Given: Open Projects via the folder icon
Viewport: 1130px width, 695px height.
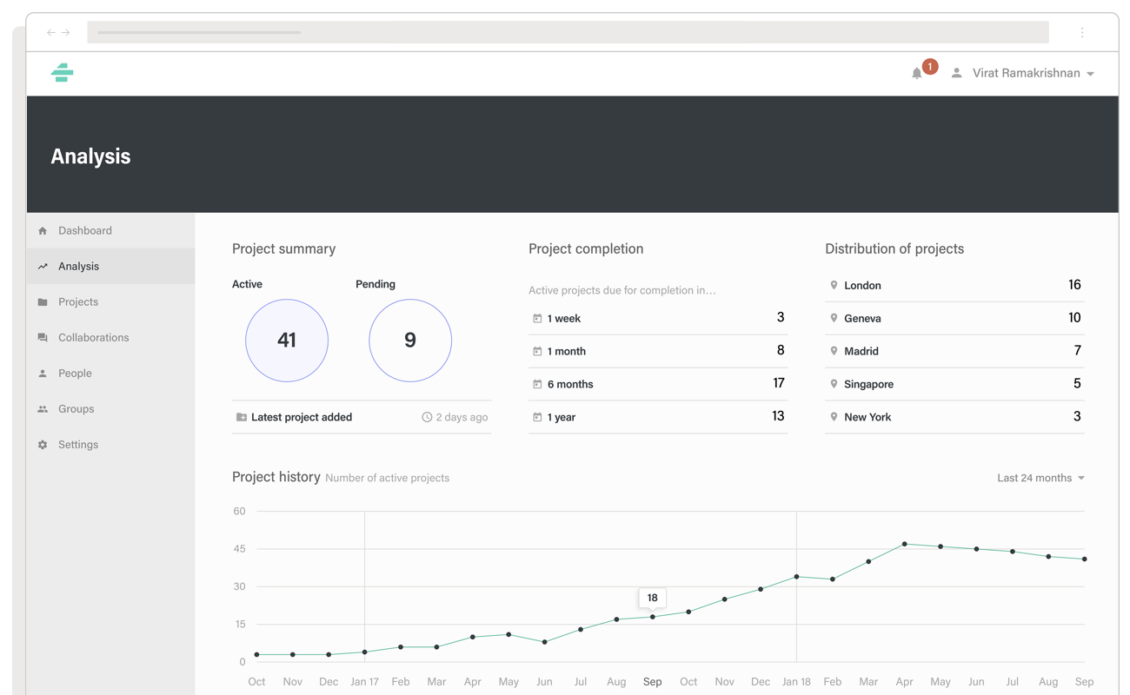Looking at the screenshot, I should (x=42, y=301).
